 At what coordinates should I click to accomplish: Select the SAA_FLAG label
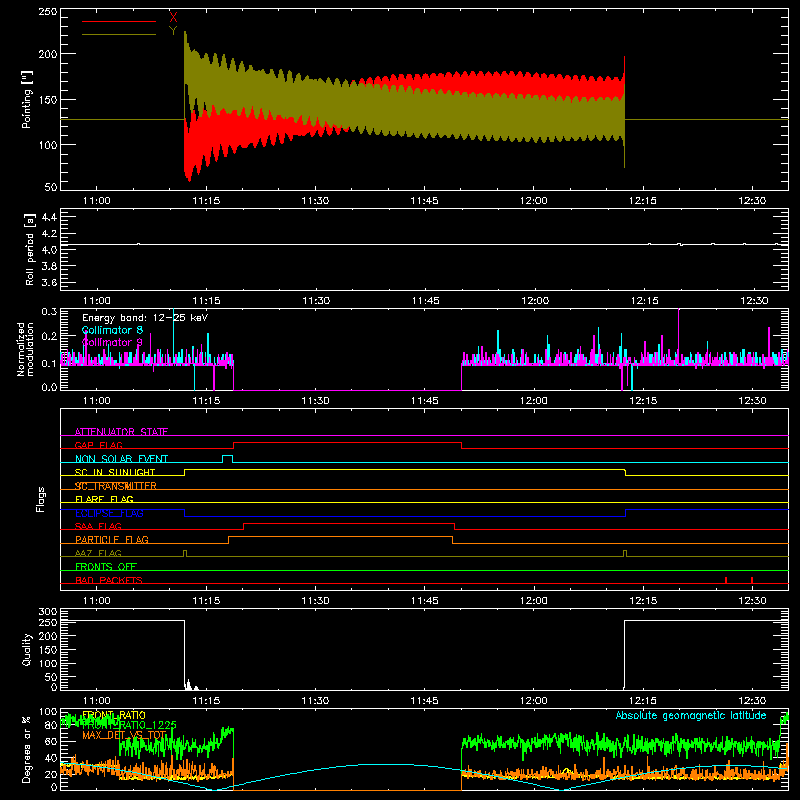tap(98, 526)
